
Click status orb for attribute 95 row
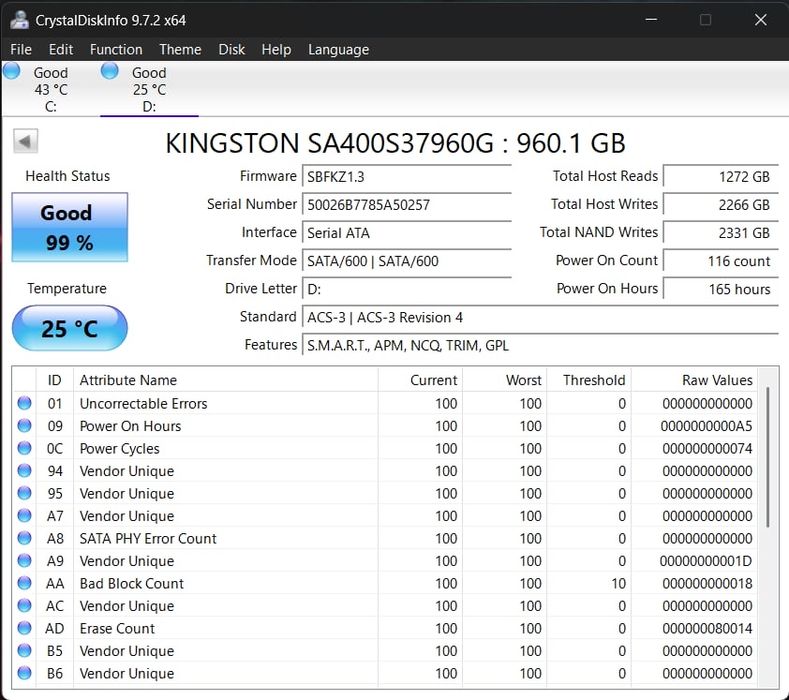[24, 493]
